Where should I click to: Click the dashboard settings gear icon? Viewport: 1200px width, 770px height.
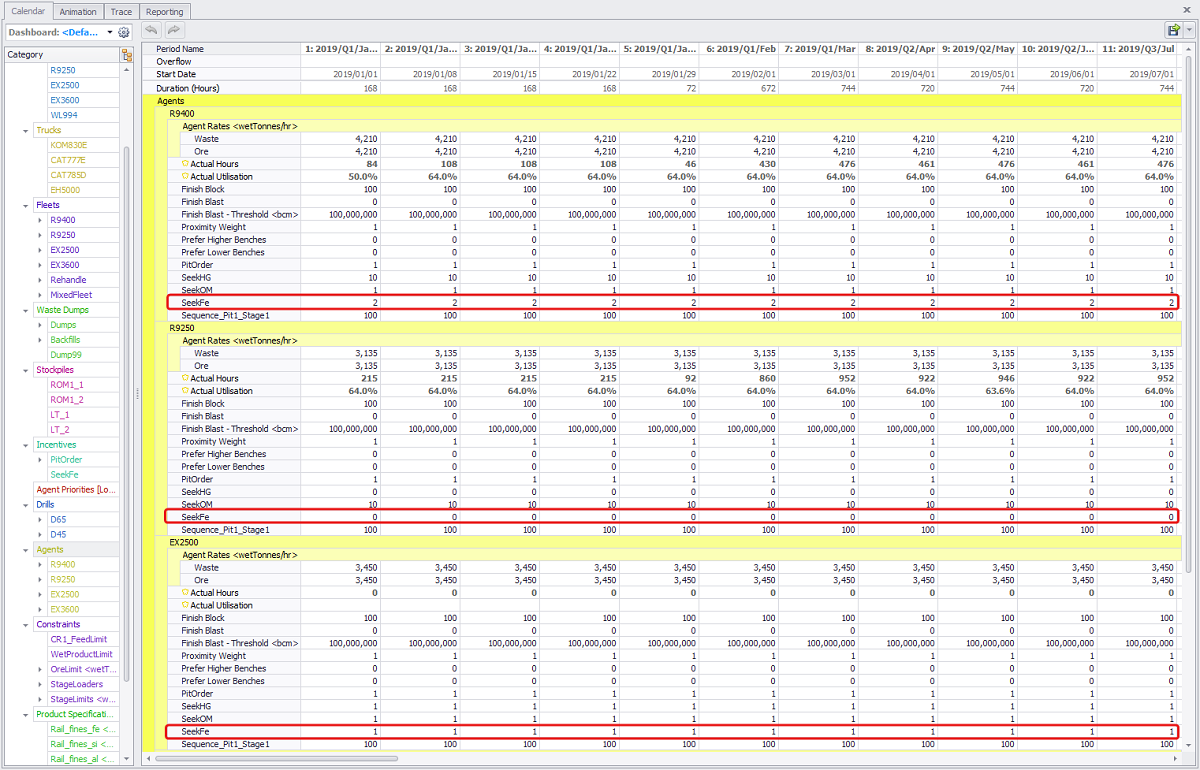click(124, 33)
